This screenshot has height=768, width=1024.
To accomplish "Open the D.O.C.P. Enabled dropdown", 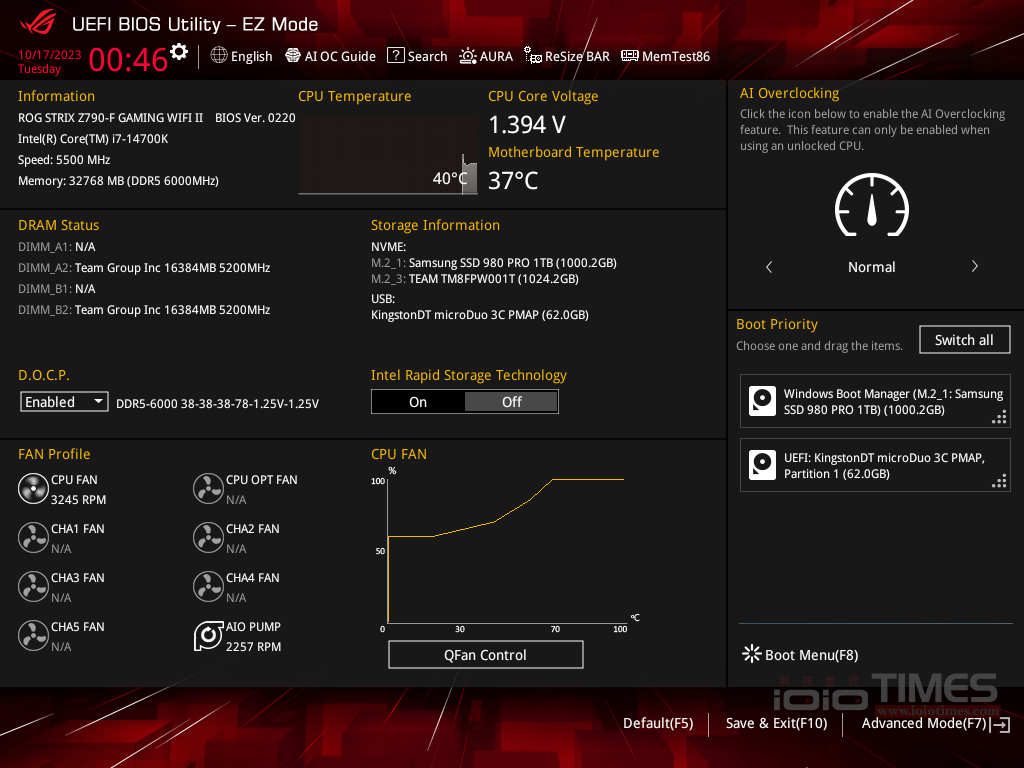I will click(x=63, y=401).
